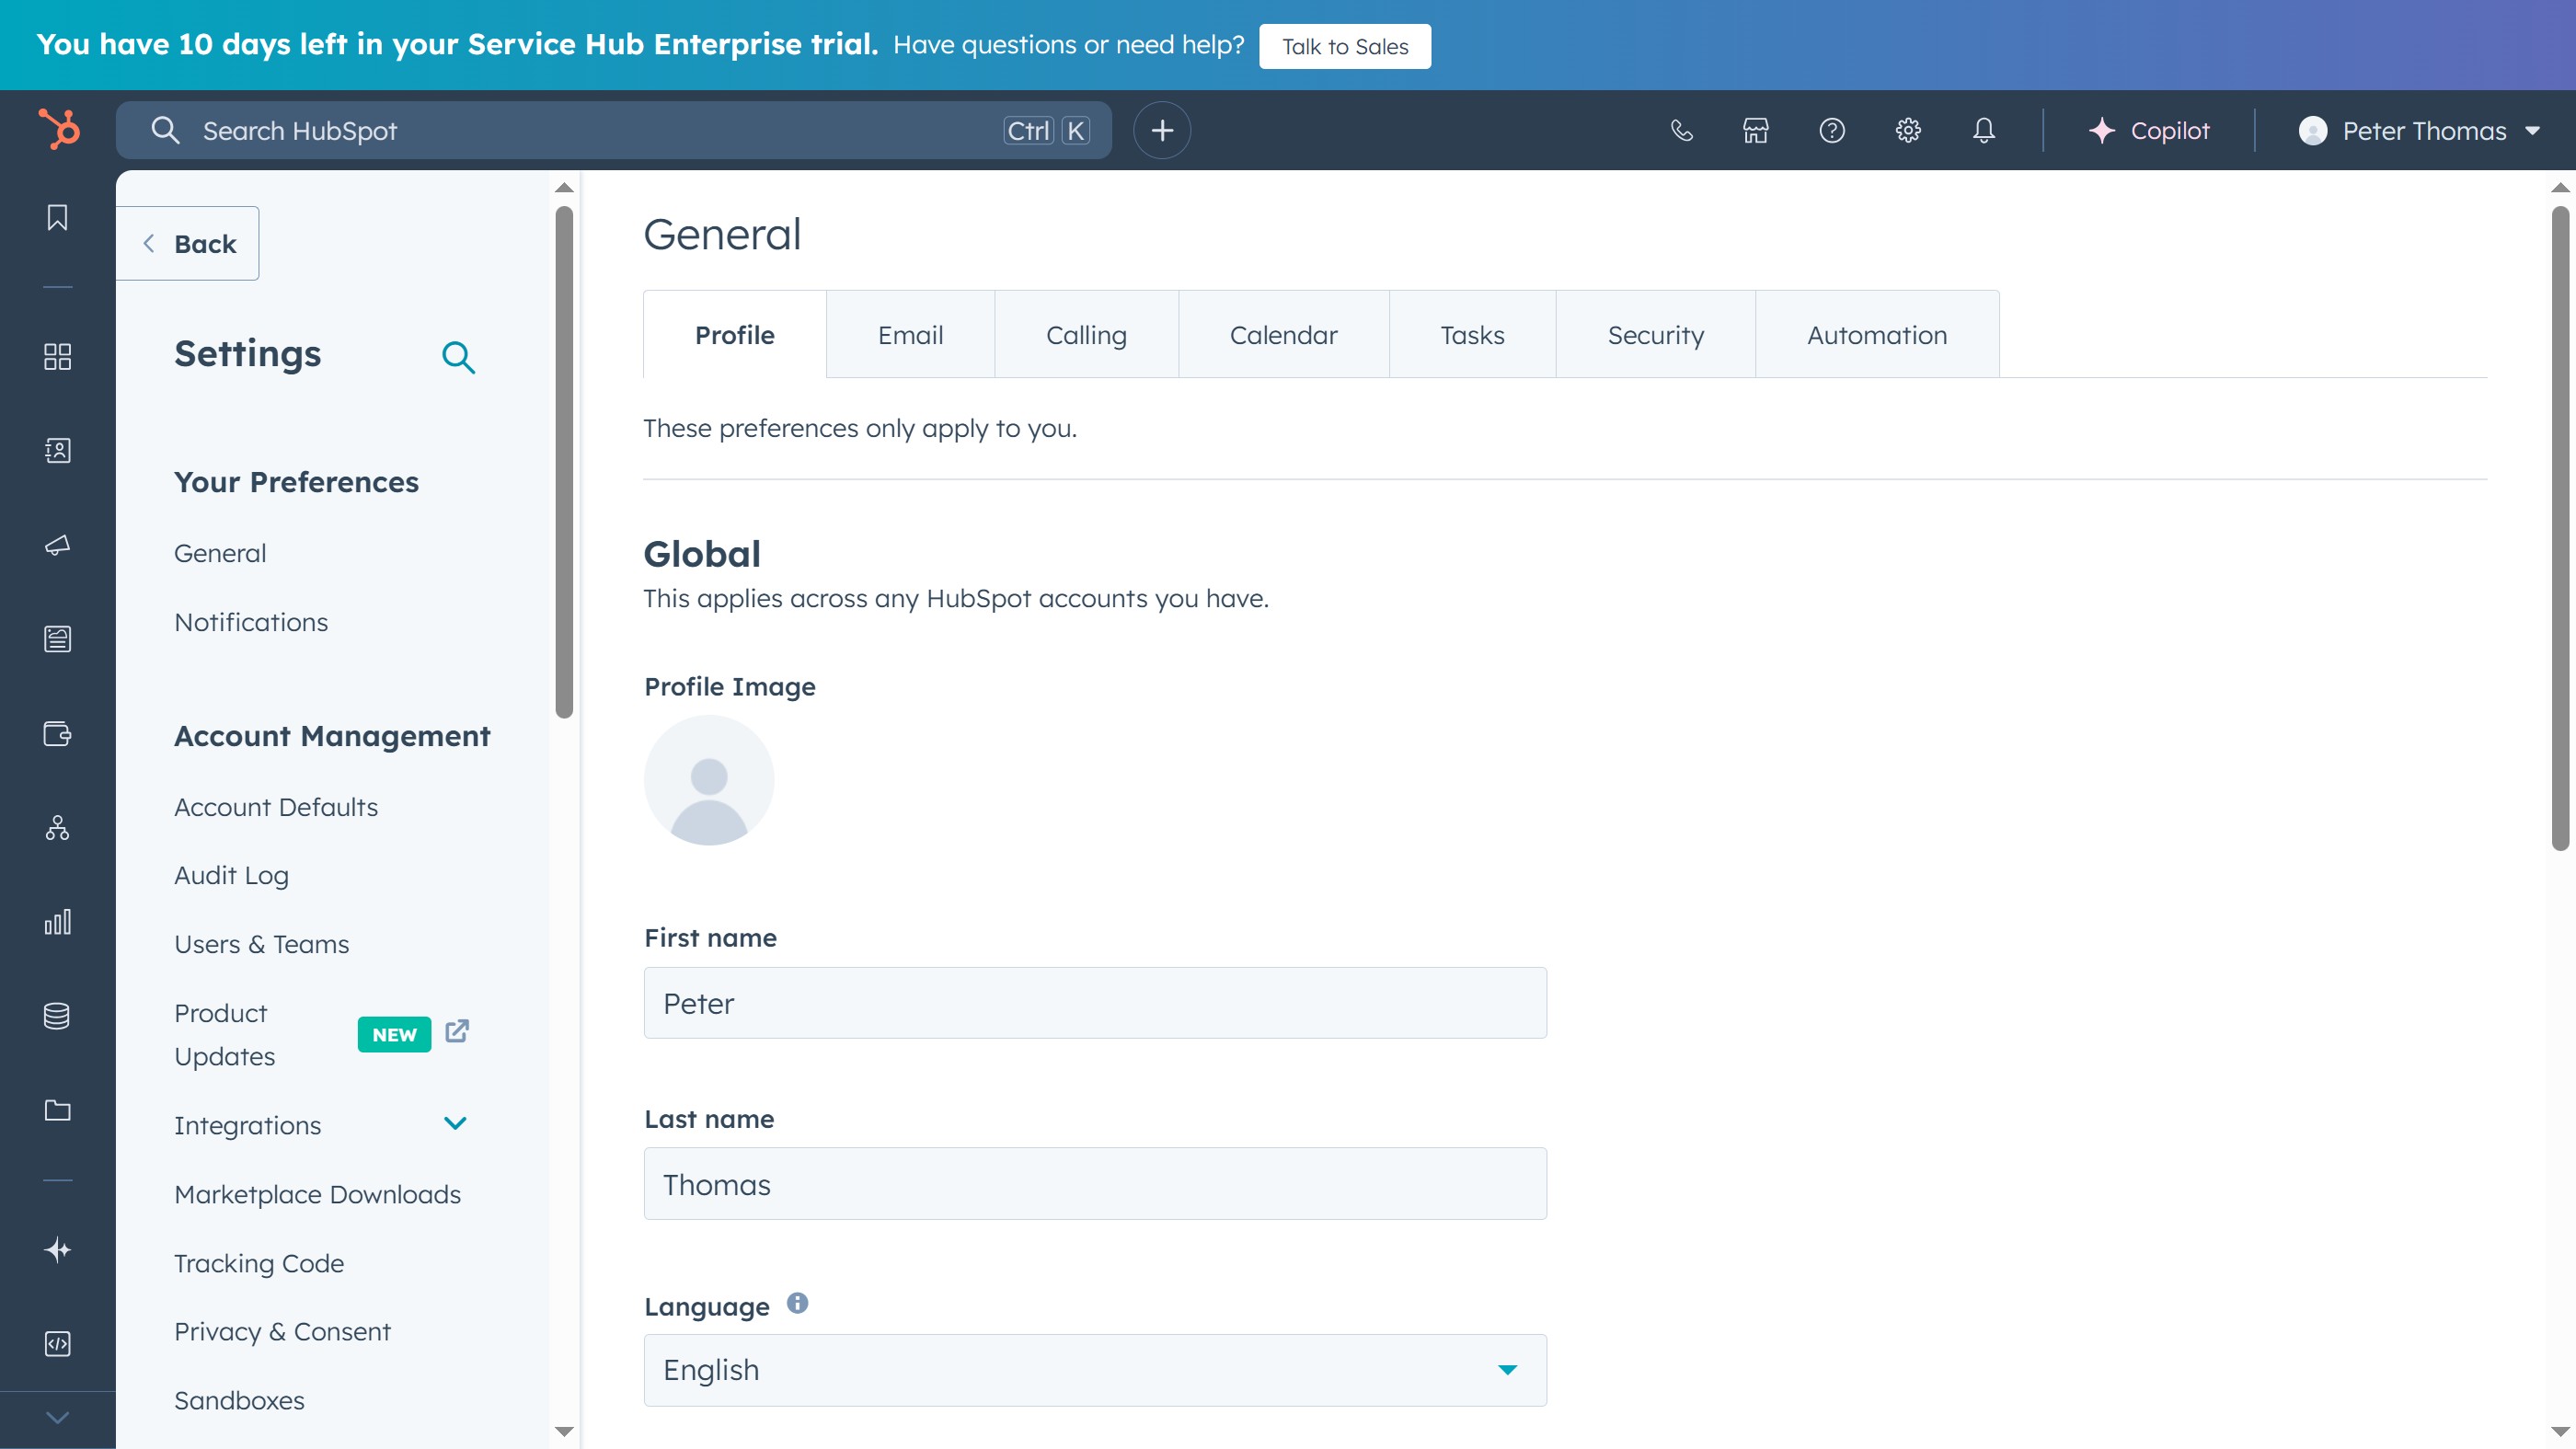Image resolution: width=2576 pixels, height=1449 pixels.
Task: Open Library folder icon in navigation rail
Action: click(57, 1109)
